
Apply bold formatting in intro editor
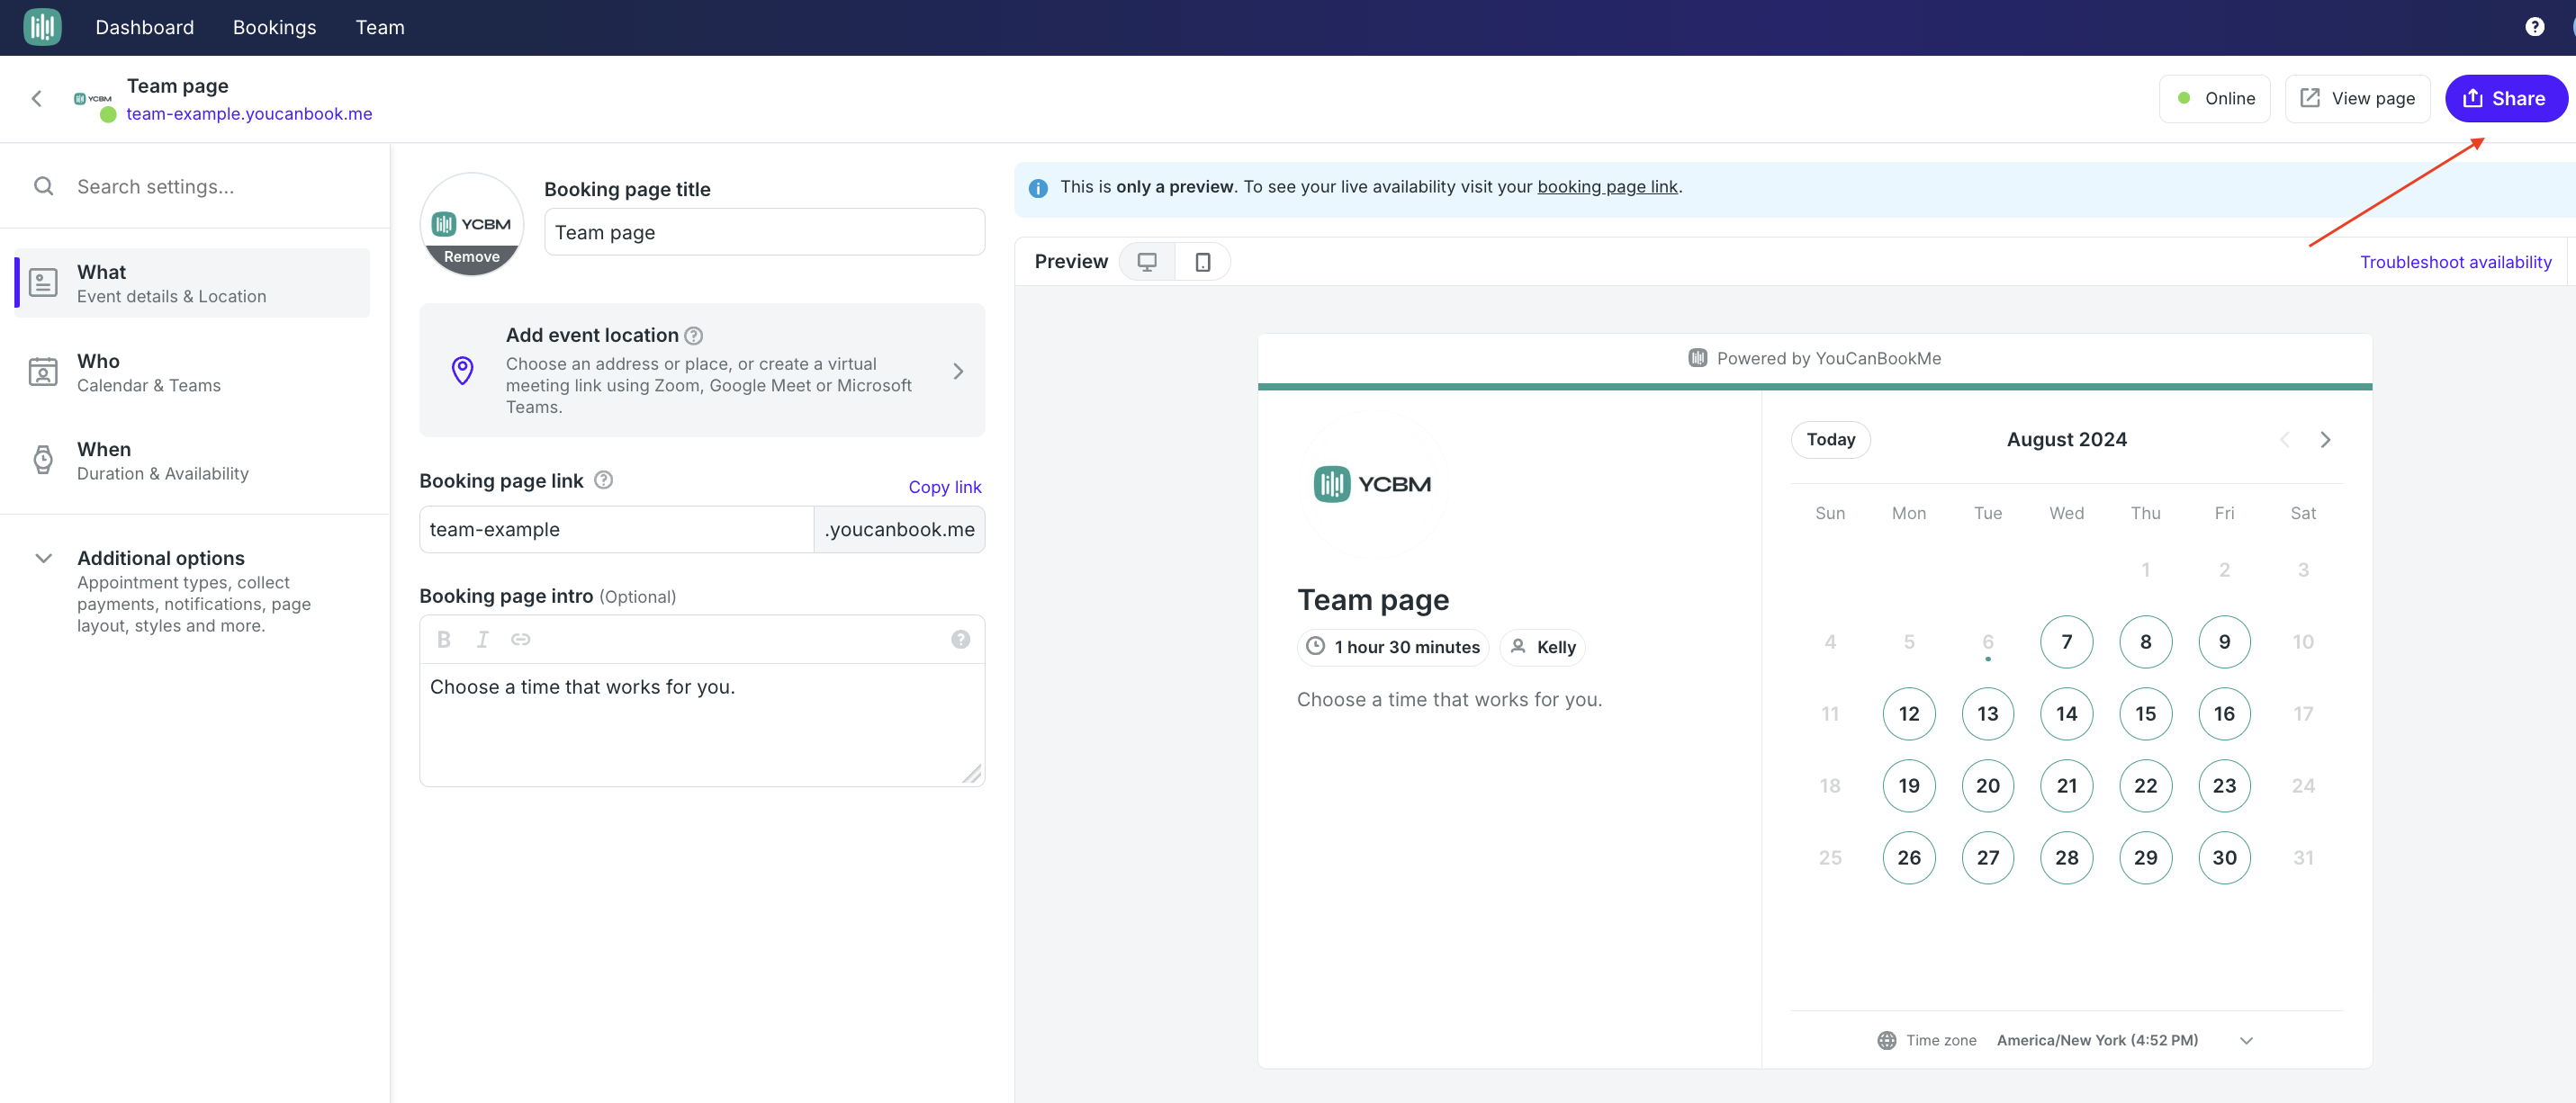coord(444,640)
